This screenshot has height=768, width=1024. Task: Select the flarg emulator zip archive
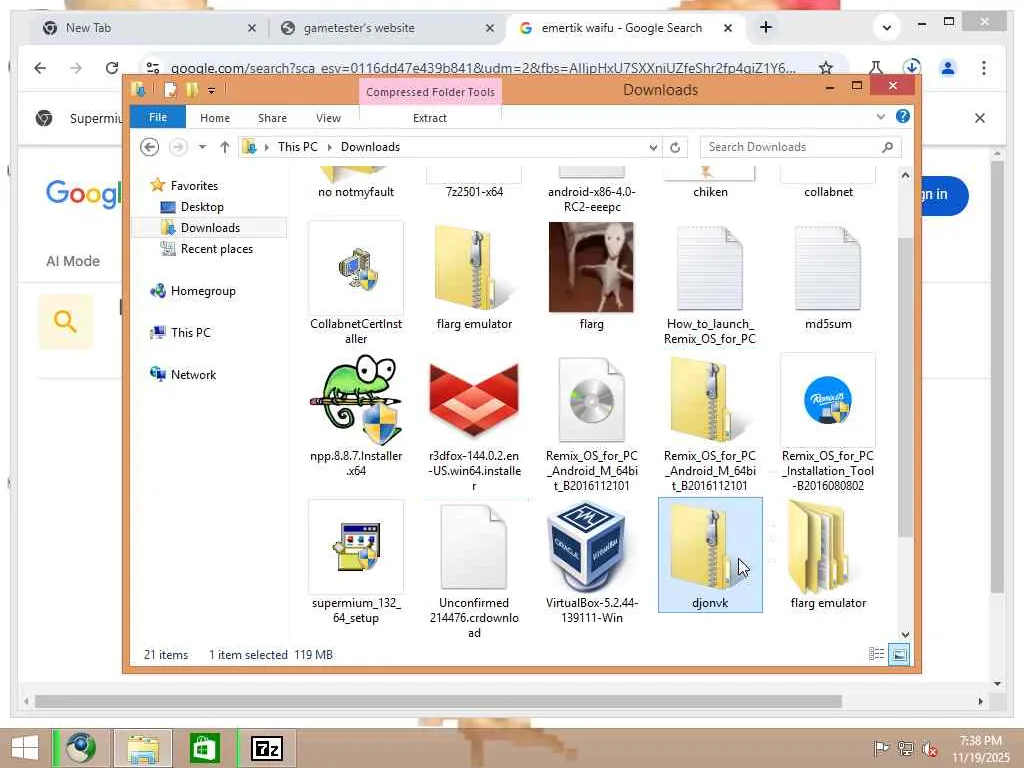[473, 268]
